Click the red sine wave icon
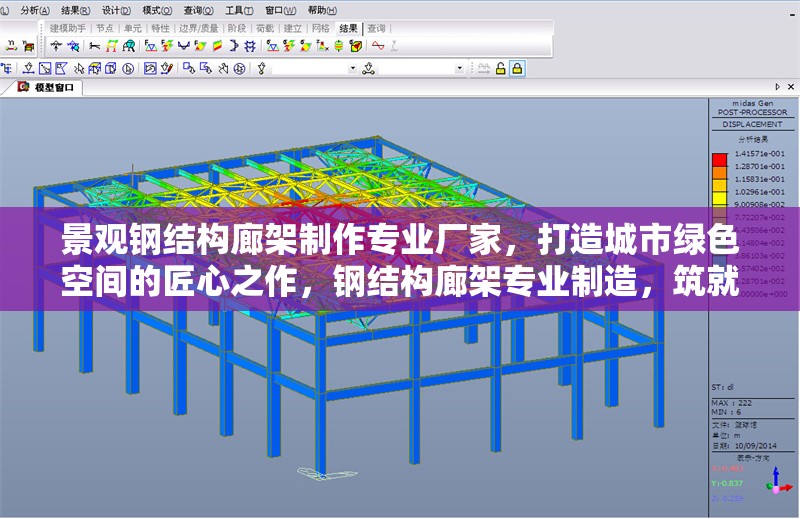 point(378,46)
